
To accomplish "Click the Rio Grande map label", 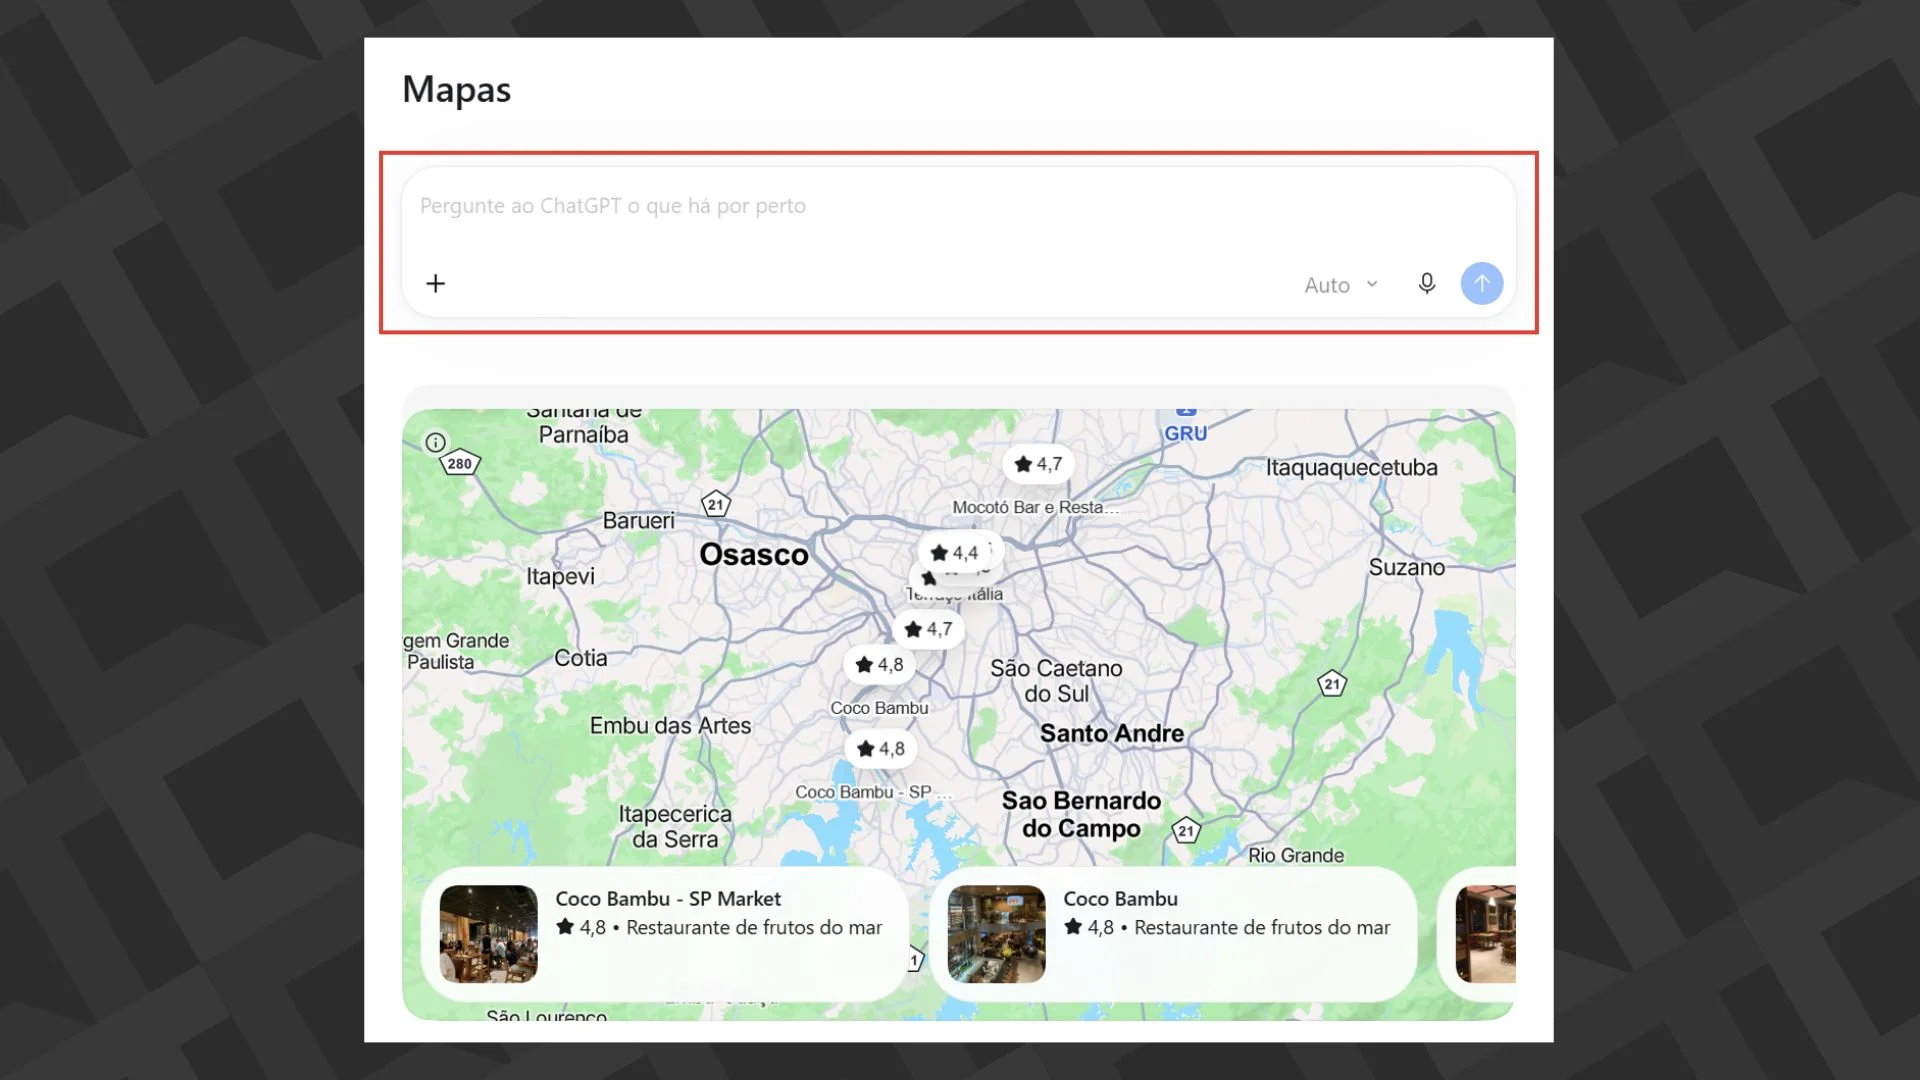I will pos(1296,855).
